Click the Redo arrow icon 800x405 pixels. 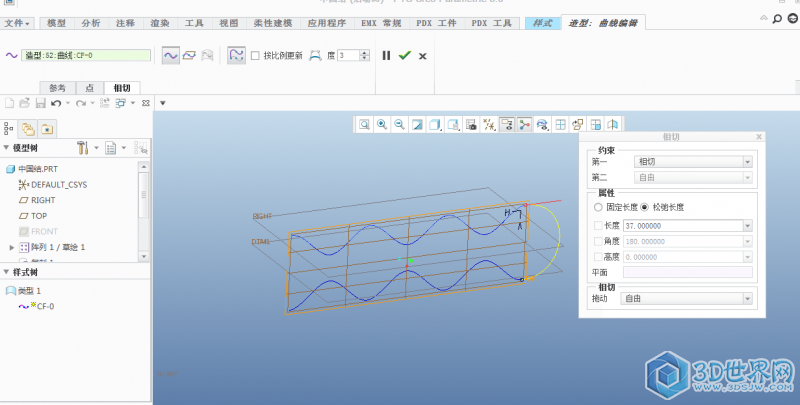[x=81, y=103]
